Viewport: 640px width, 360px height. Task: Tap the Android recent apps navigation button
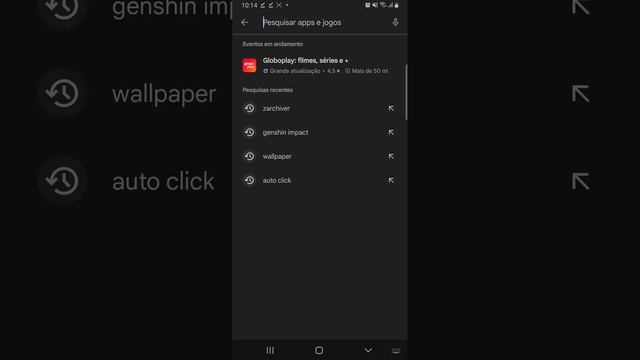(270, 350)
